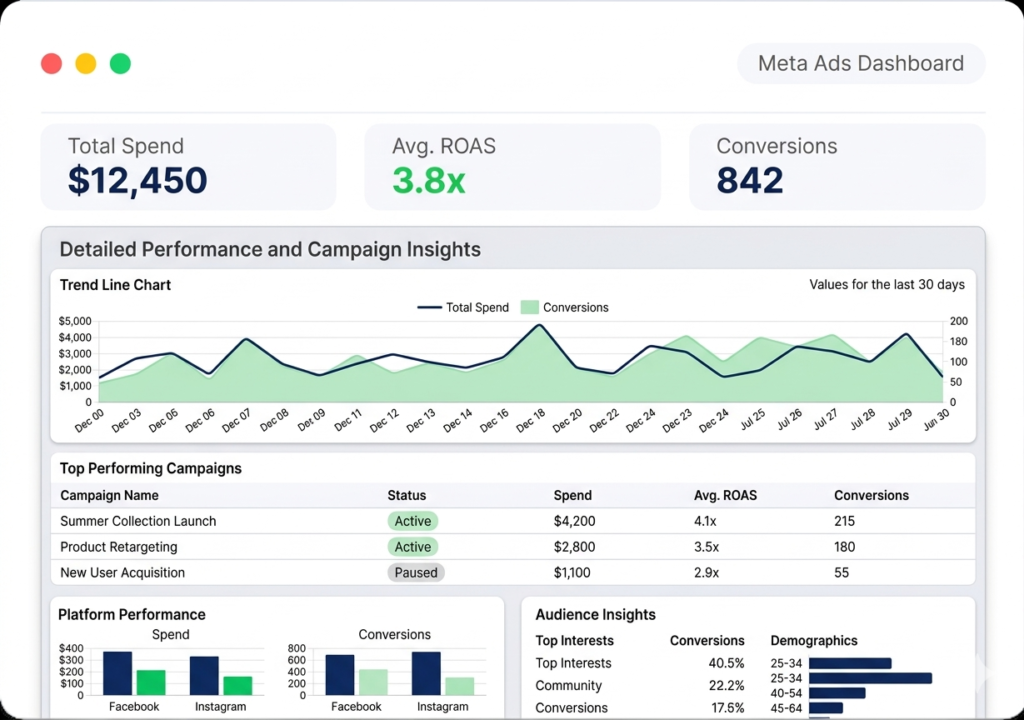Click the Meta Ads Dashboard title pill
This screenshot has height=720, width=1024.
pyautogui.click(x=861, y=64)
